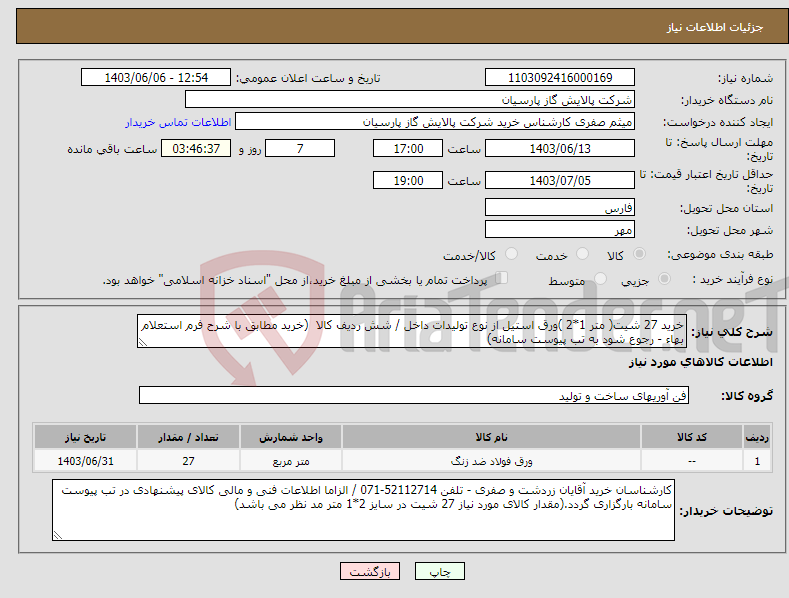
Task: Click general need description text area
Action: (412, 331)
